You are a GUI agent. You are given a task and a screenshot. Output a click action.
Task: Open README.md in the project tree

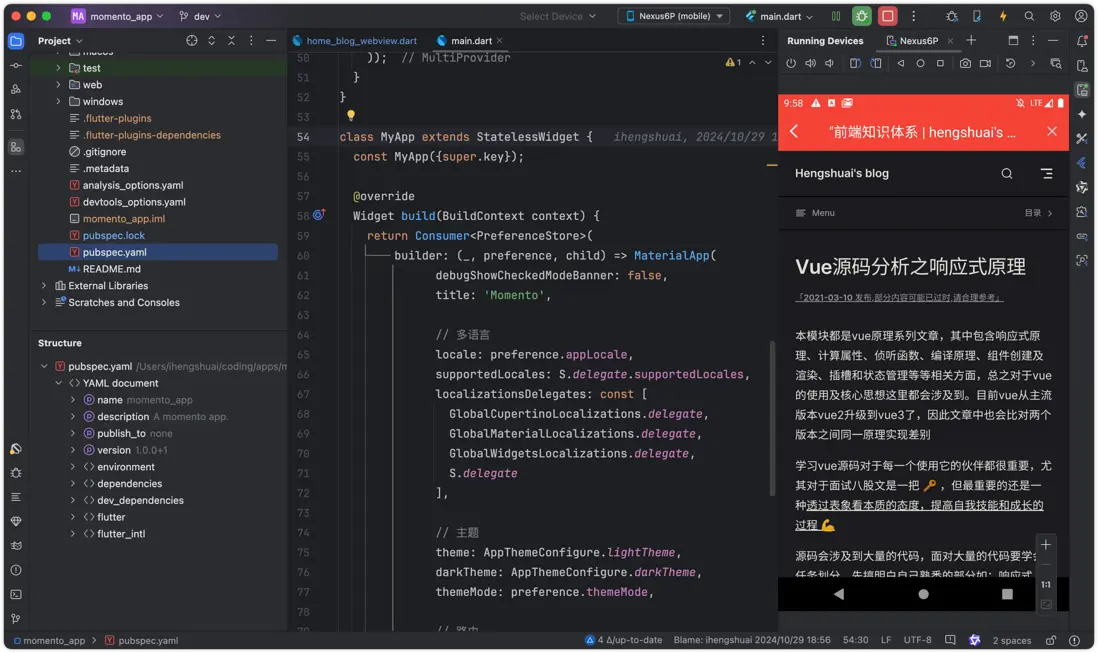111,269
